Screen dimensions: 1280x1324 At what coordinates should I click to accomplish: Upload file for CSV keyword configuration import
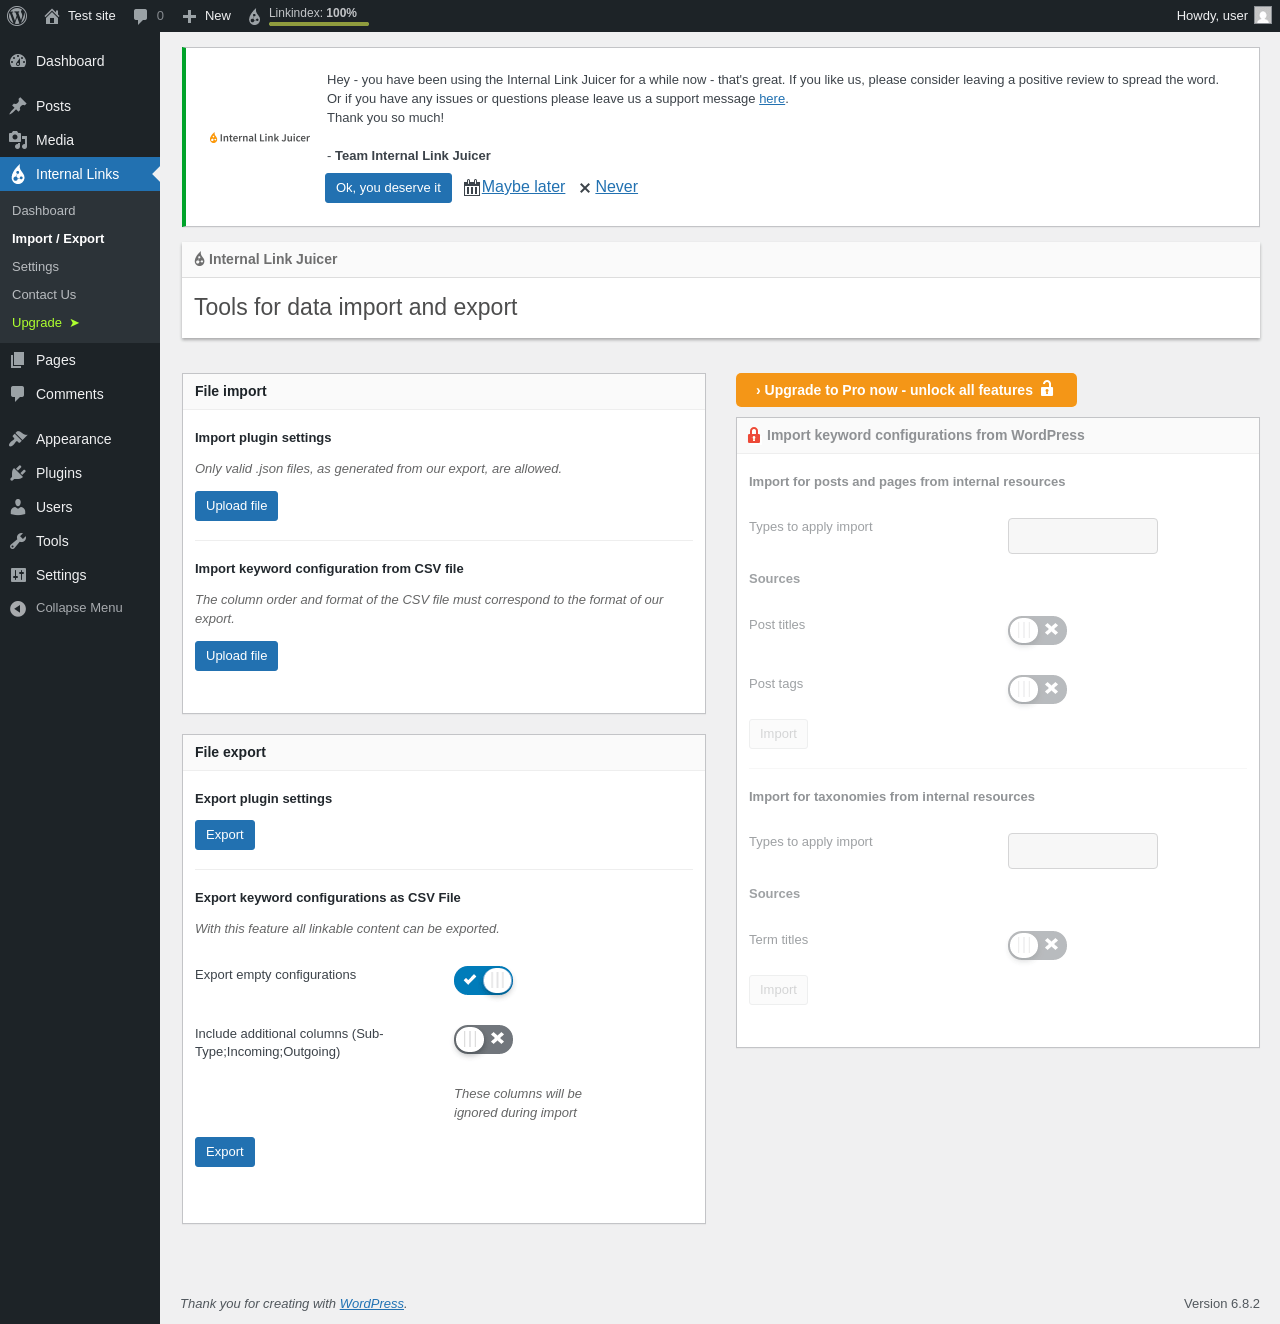click(x=236, y=656)
